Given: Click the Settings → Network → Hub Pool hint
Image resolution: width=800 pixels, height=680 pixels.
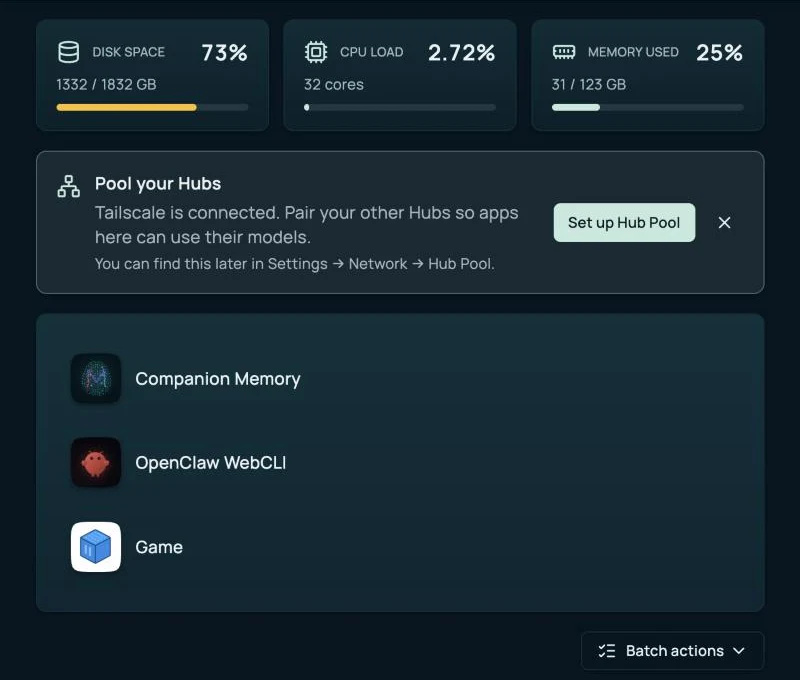Looking at the screenshot, I should [294, 264].
